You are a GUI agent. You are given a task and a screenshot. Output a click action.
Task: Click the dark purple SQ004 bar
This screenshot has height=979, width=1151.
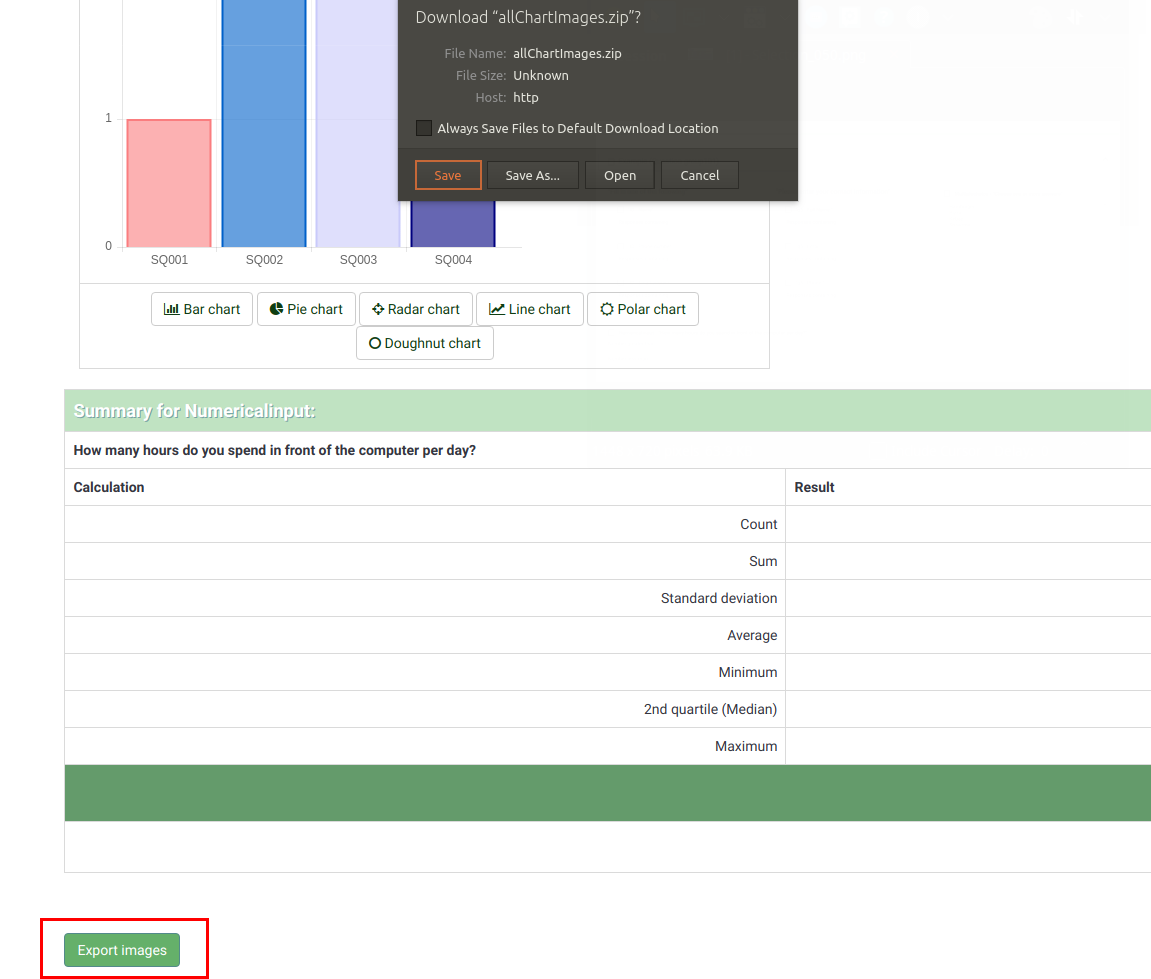pos(453,223)
